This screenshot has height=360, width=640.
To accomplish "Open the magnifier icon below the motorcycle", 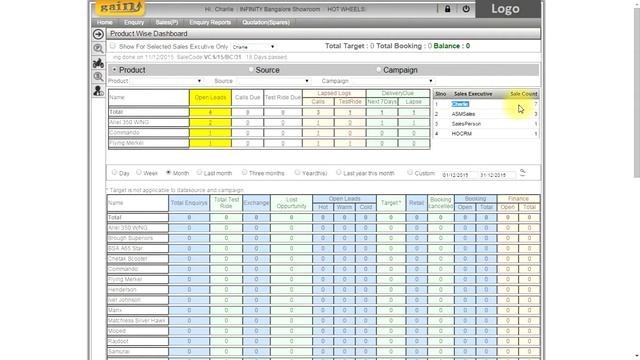I will (98, 77).
